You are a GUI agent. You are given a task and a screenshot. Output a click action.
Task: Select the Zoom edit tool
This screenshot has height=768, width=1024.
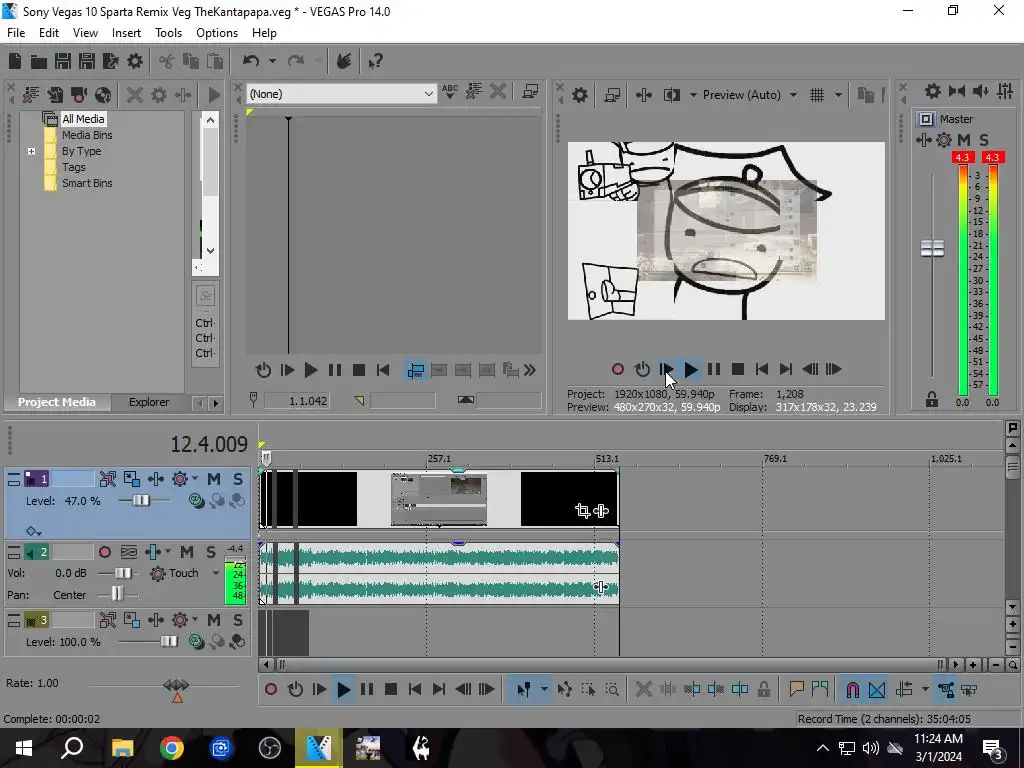click(612, 690)
